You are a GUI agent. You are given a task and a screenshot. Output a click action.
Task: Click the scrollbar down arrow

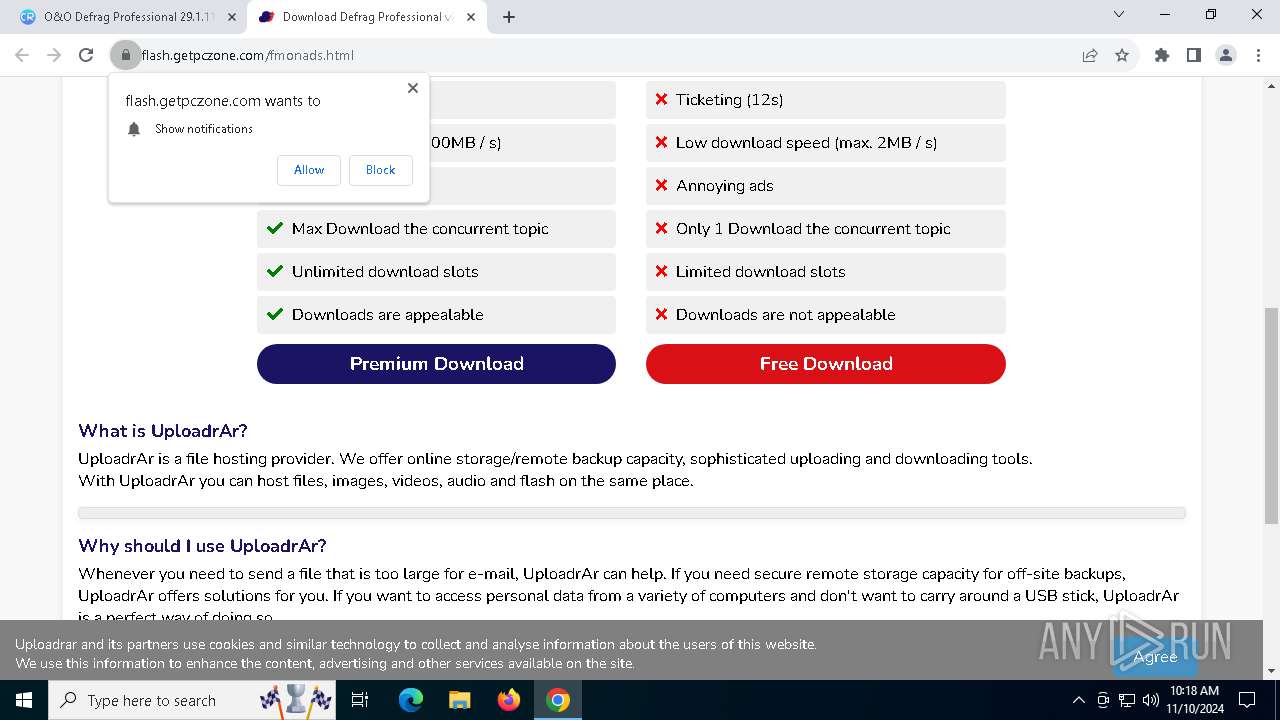pos(1271,671)
